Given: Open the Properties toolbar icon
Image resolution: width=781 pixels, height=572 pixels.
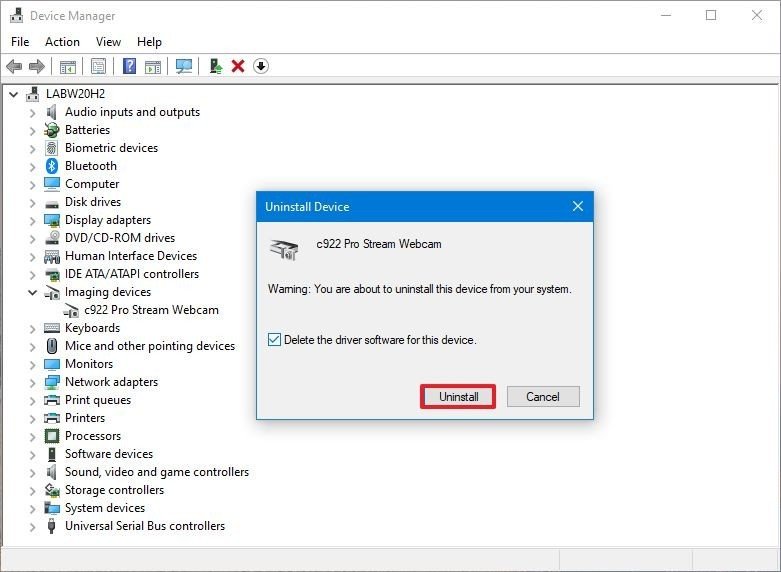Looking at the screenshot, I should (x=99, y=66).
